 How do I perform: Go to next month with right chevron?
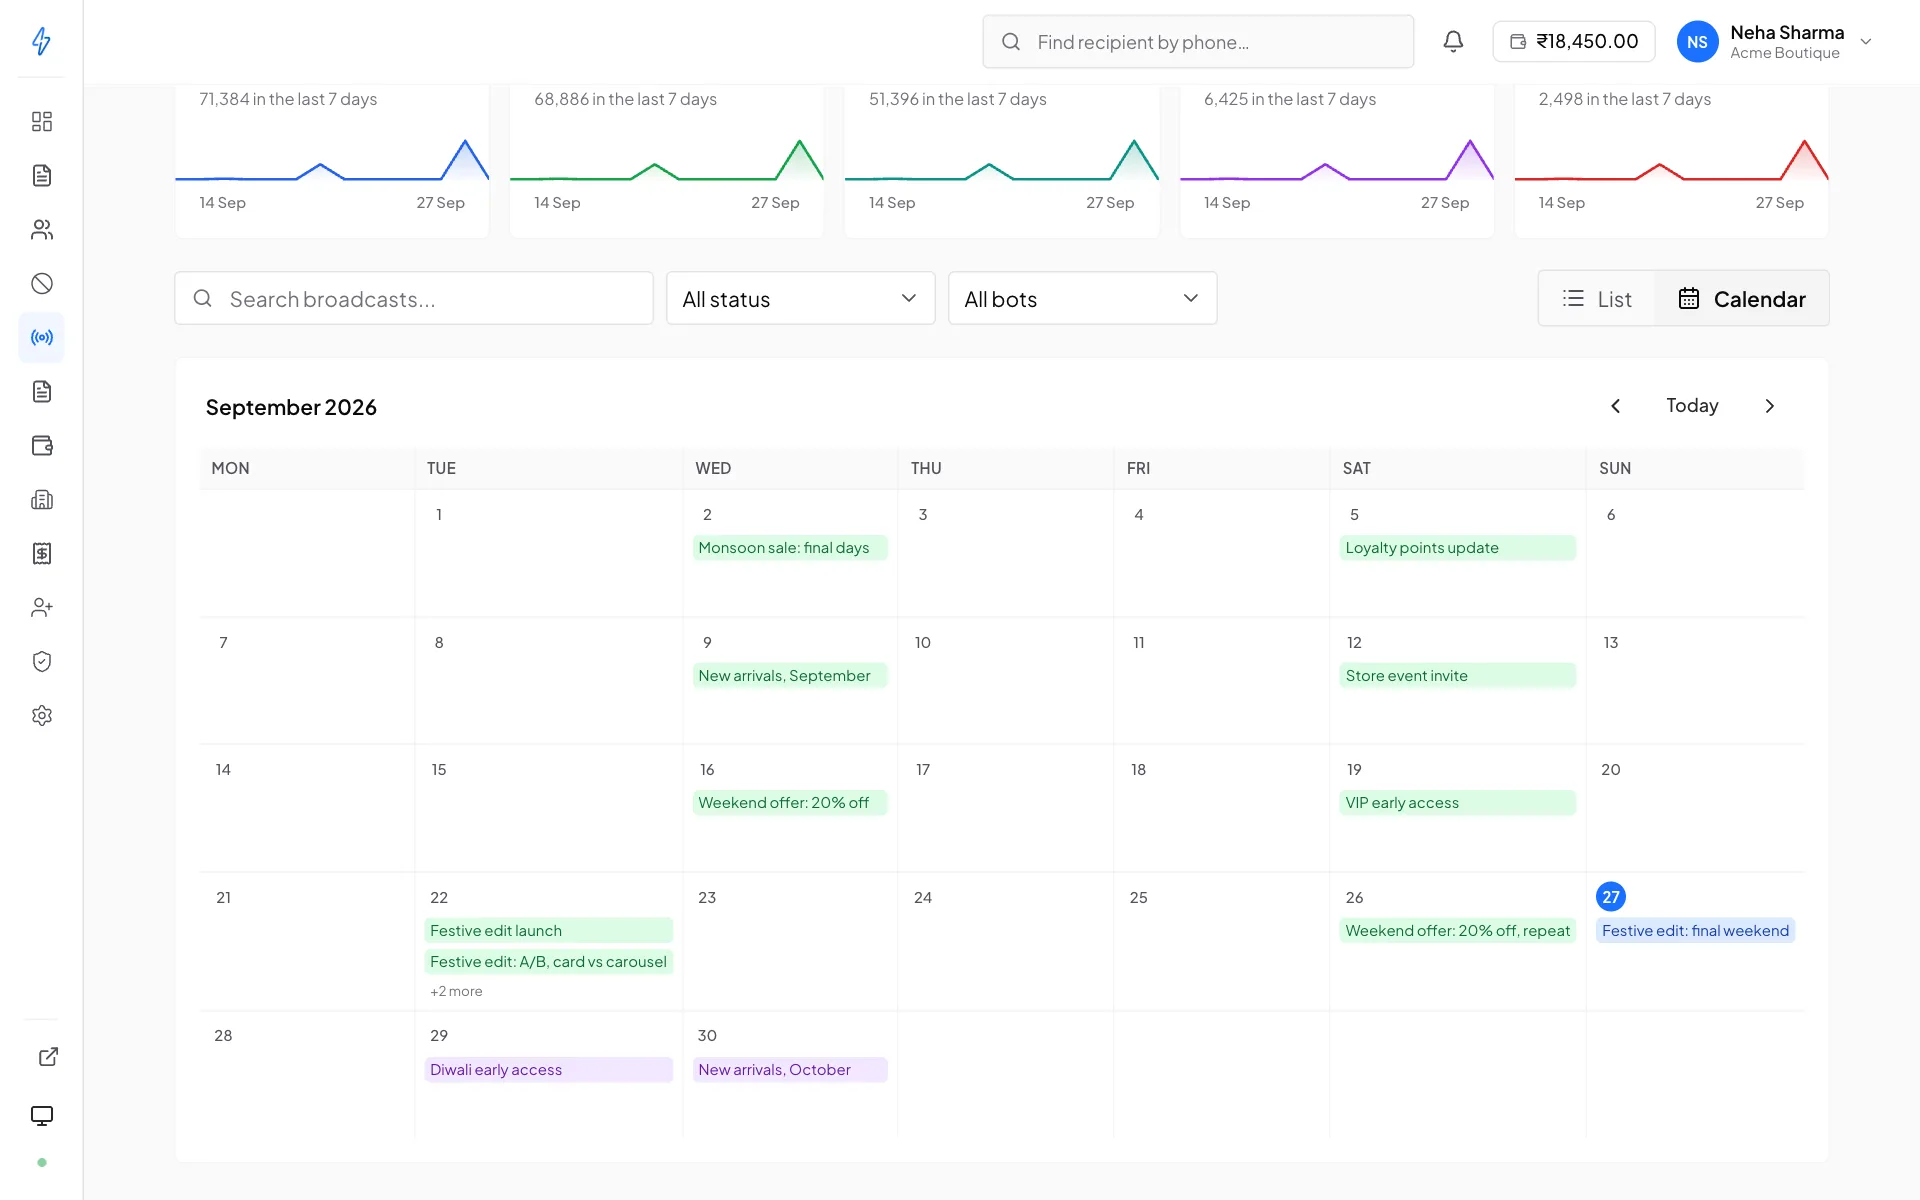point(1769,406)
